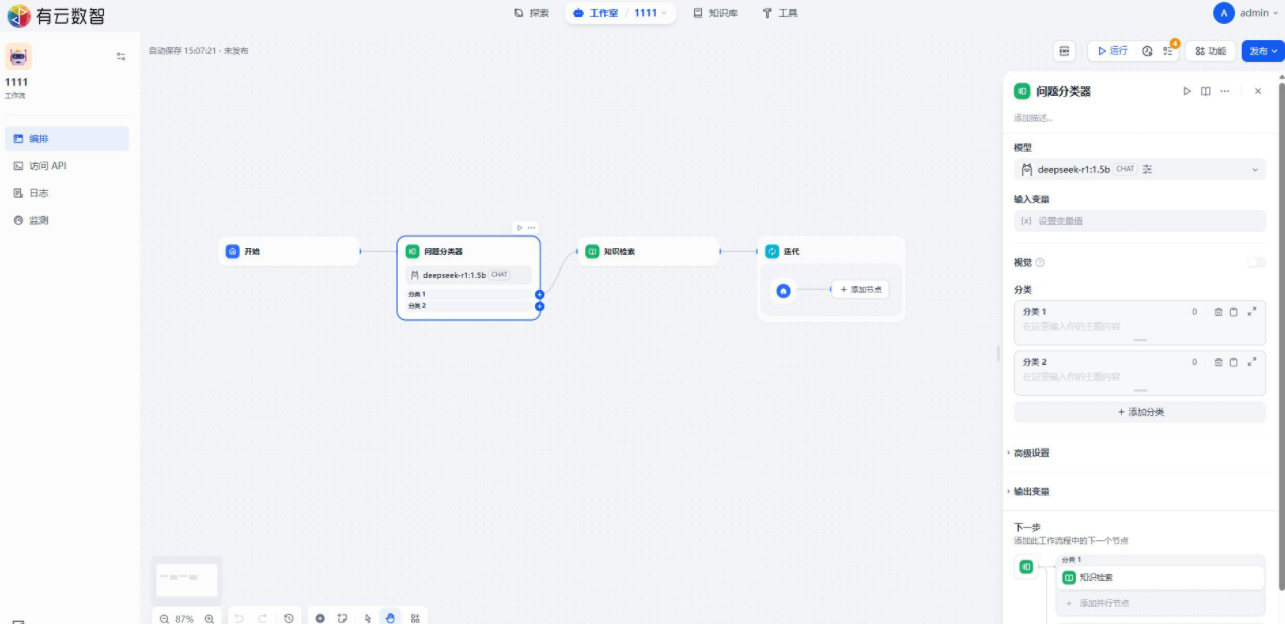Delete 分类 1 with trash icon
The width and height of the screenshot is (1285, 624).
coord(1218,312)
